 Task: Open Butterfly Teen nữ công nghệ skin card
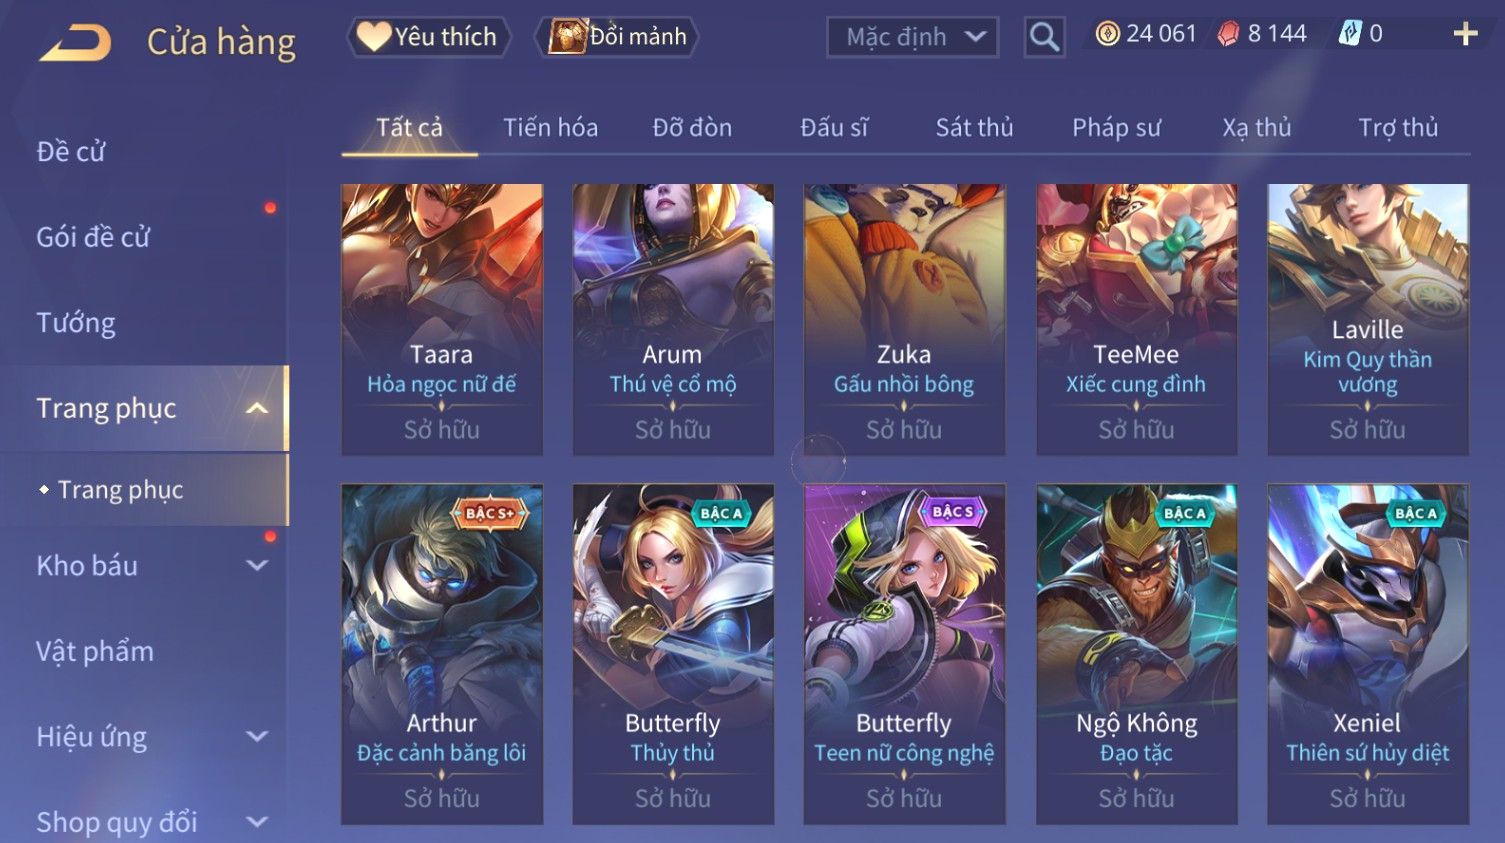coord(904,654)
